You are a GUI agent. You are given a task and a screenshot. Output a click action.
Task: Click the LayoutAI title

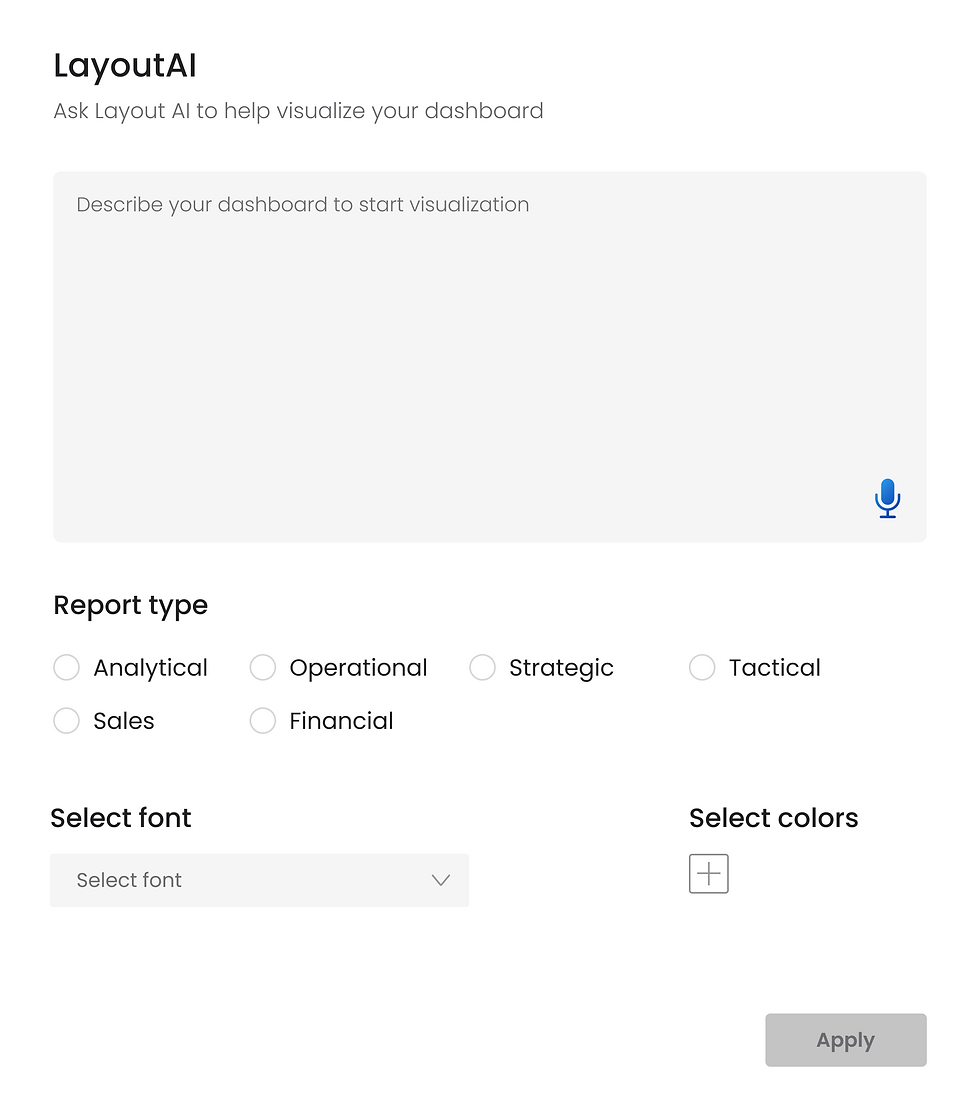(124, 64)
